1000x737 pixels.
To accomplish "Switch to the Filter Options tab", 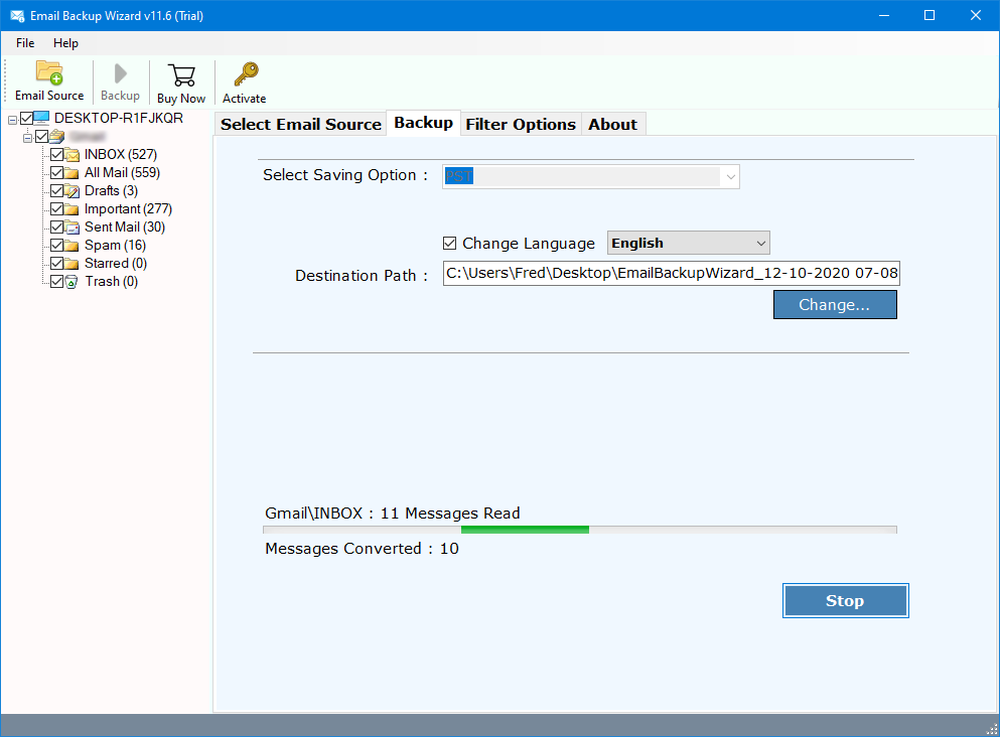I will point(520,123).
